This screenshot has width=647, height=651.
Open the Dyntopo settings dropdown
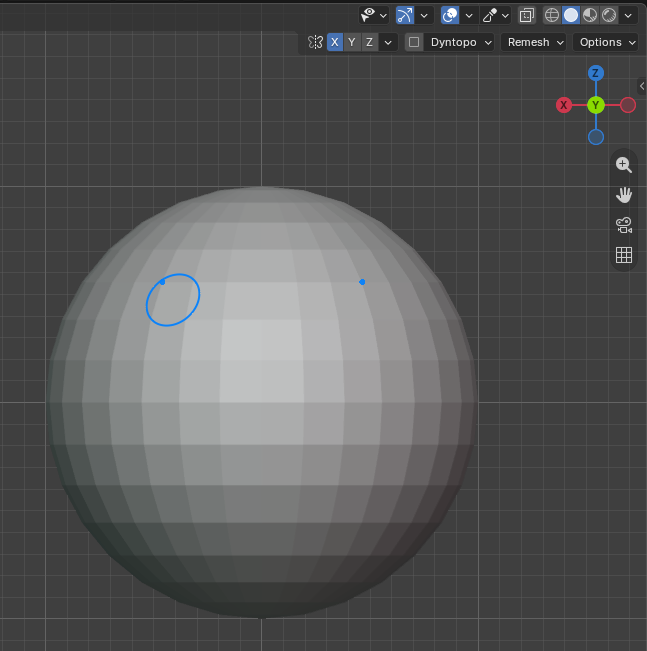point(461,42)
